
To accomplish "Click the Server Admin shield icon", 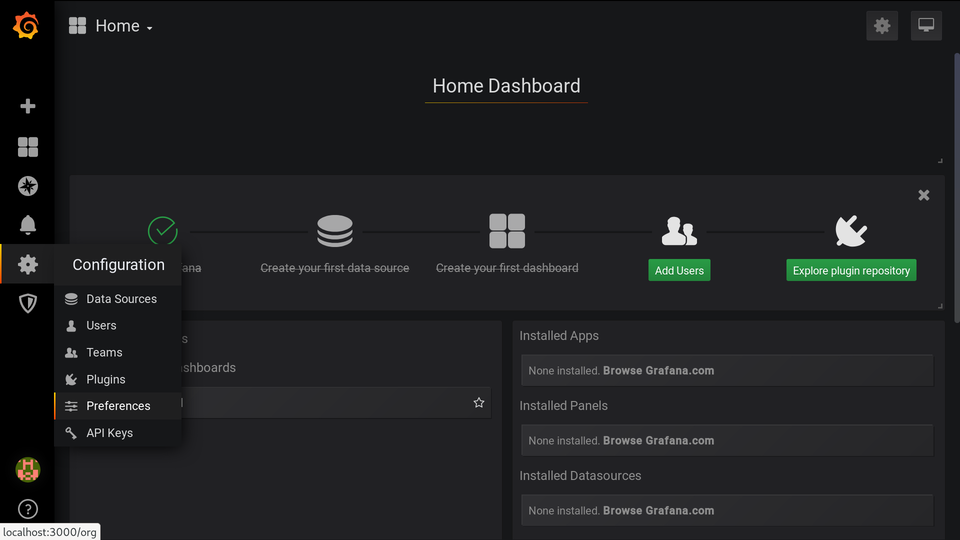I will (x=28, y=303).
